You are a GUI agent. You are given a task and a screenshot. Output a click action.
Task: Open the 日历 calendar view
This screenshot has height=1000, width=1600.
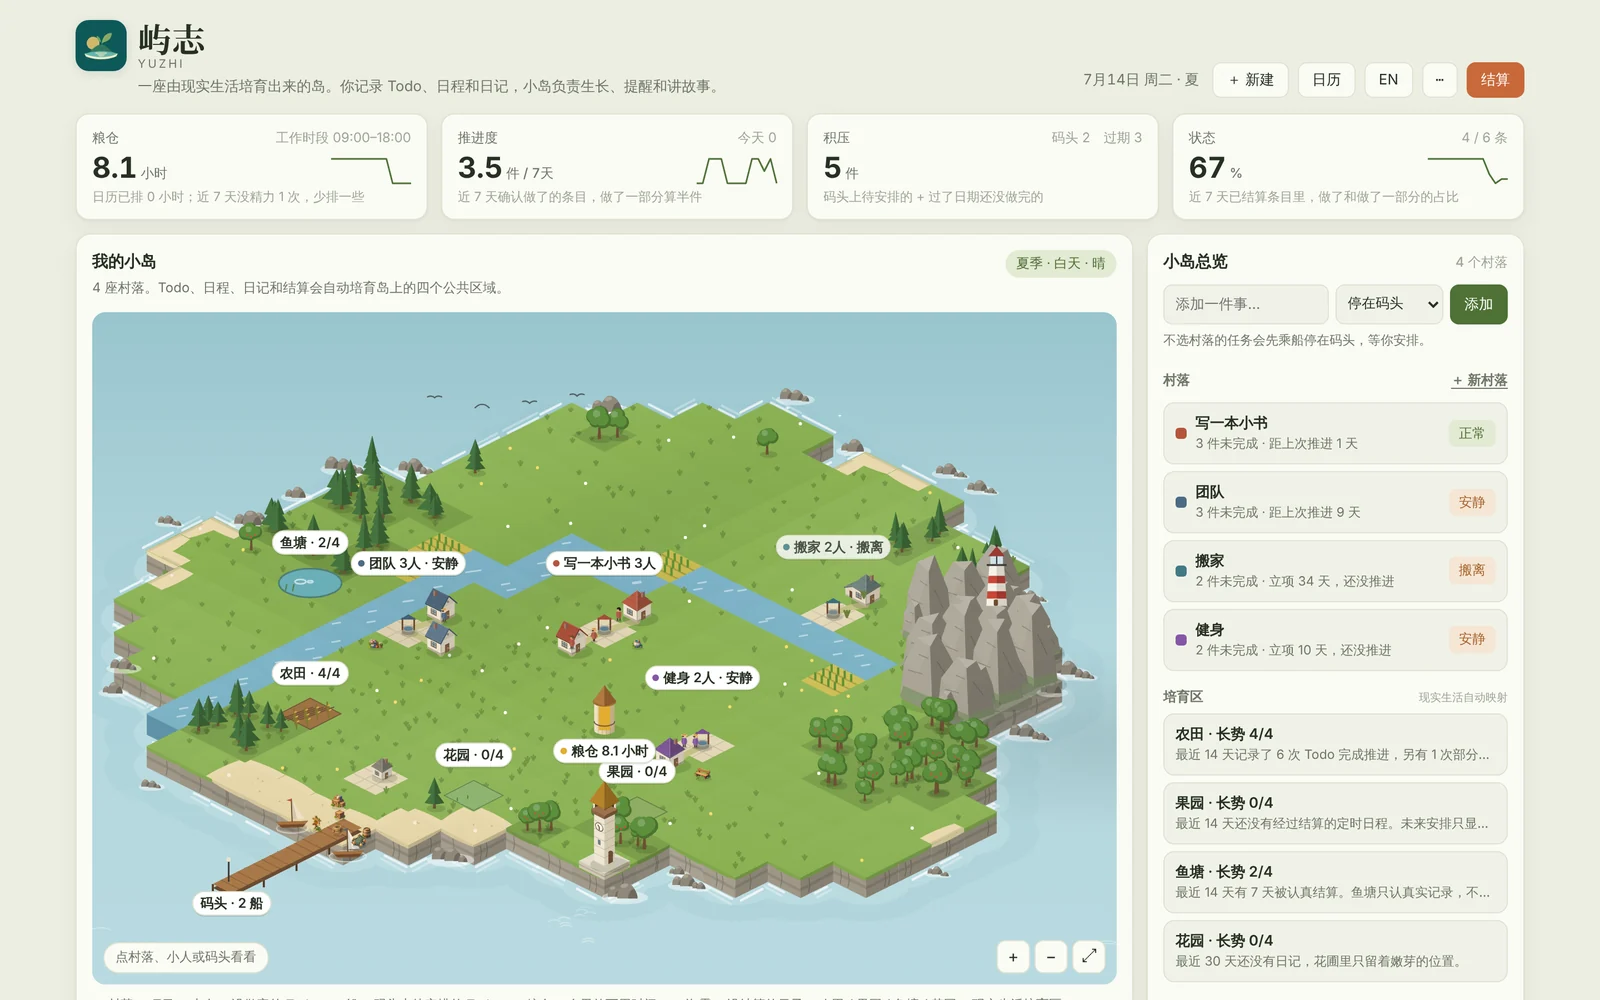click(x=1326, y=80)
